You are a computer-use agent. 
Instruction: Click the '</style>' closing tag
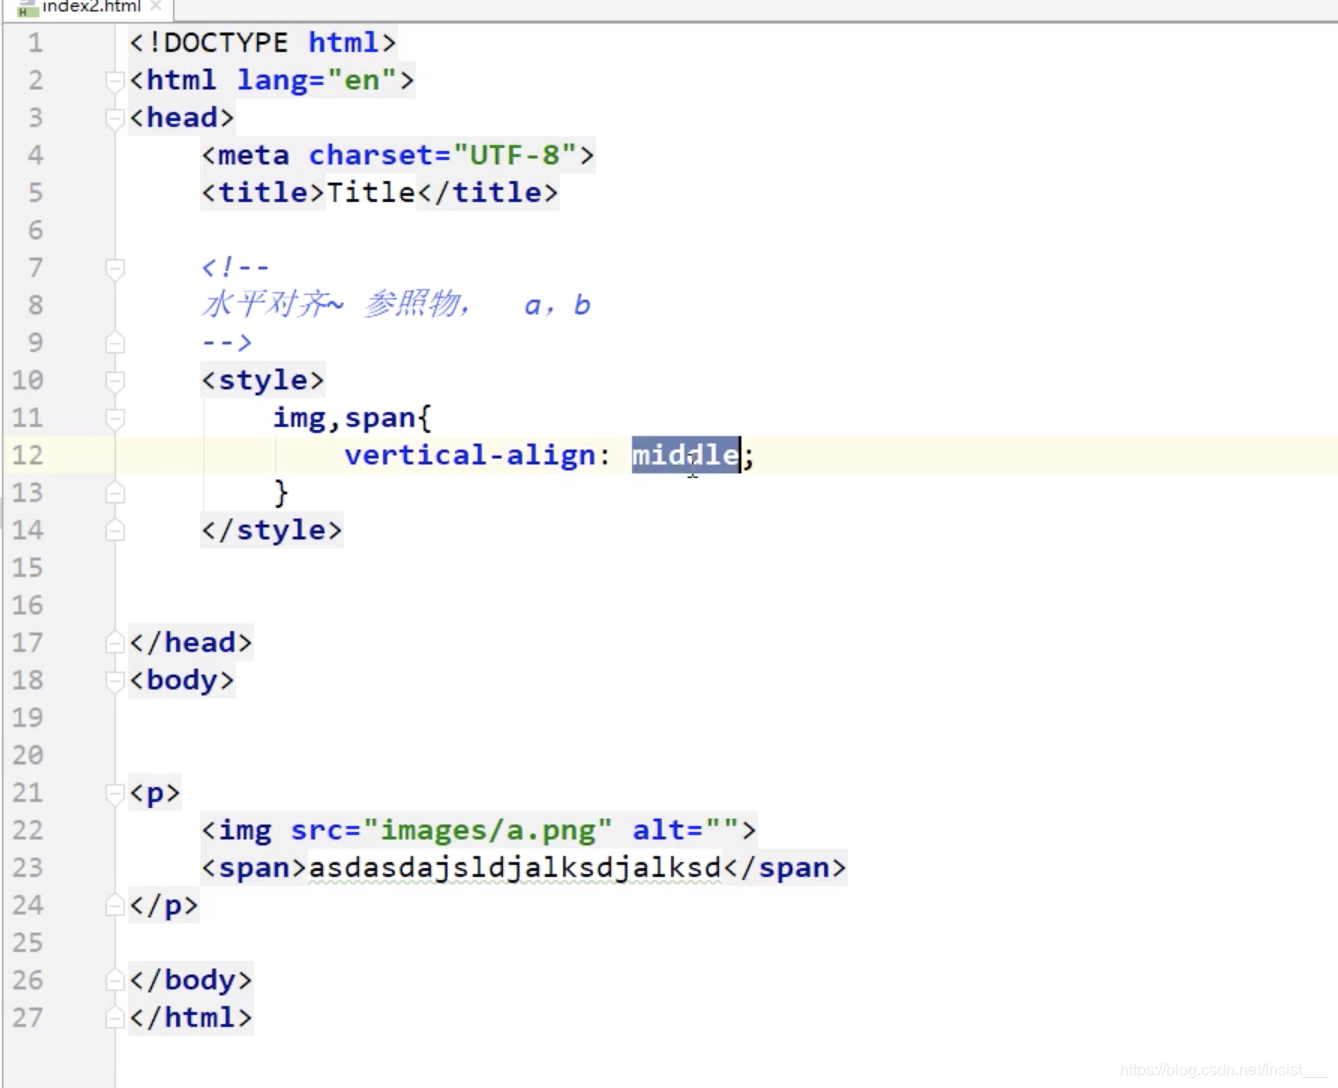tap(272, 530)
